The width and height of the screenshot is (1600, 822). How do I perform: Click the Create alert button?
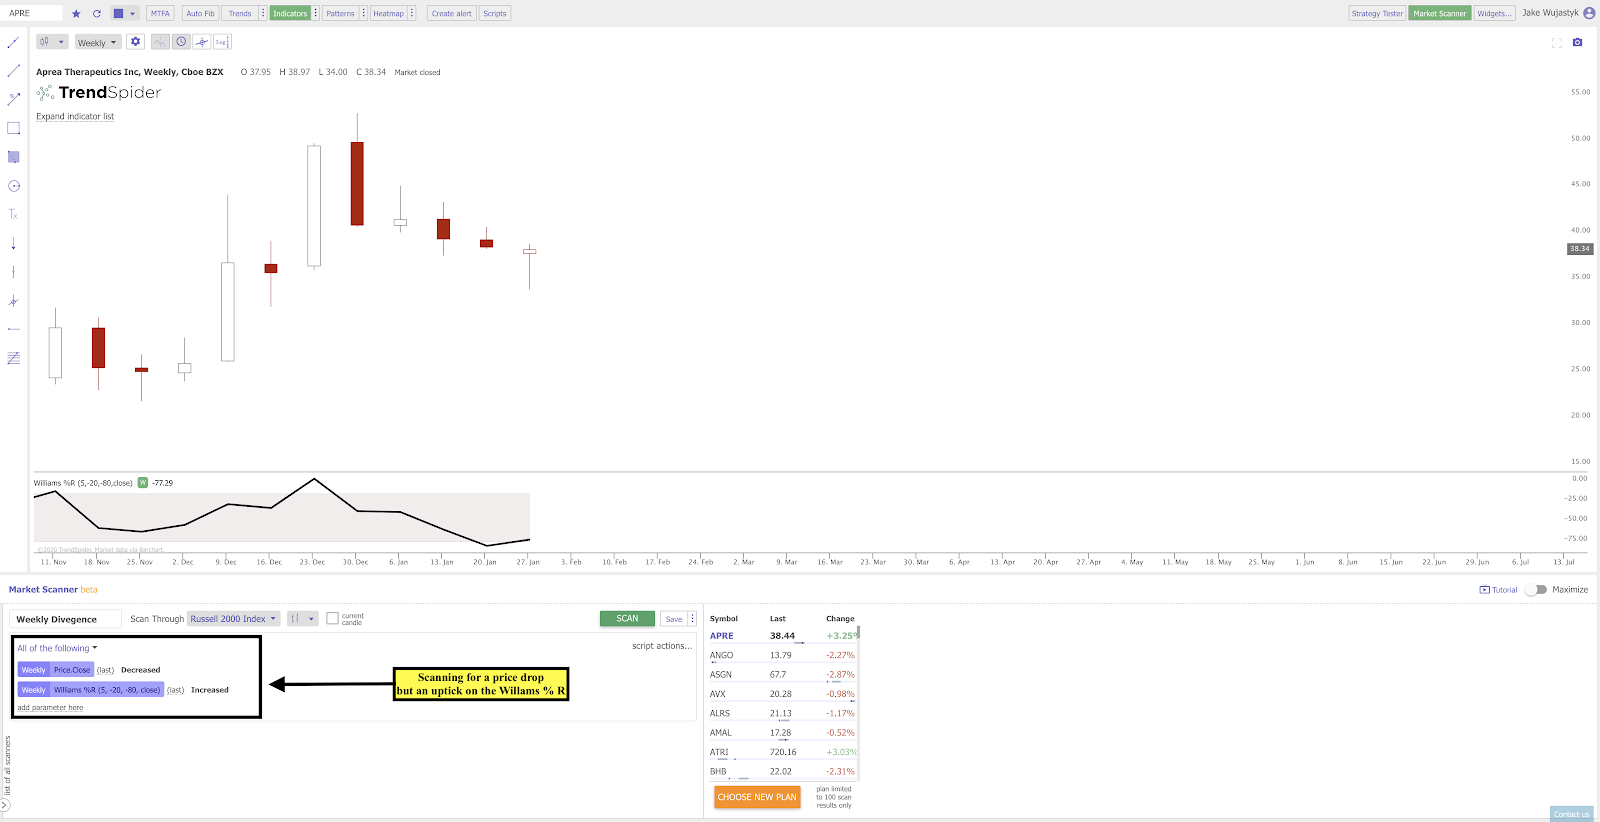(x=451, y=13)
